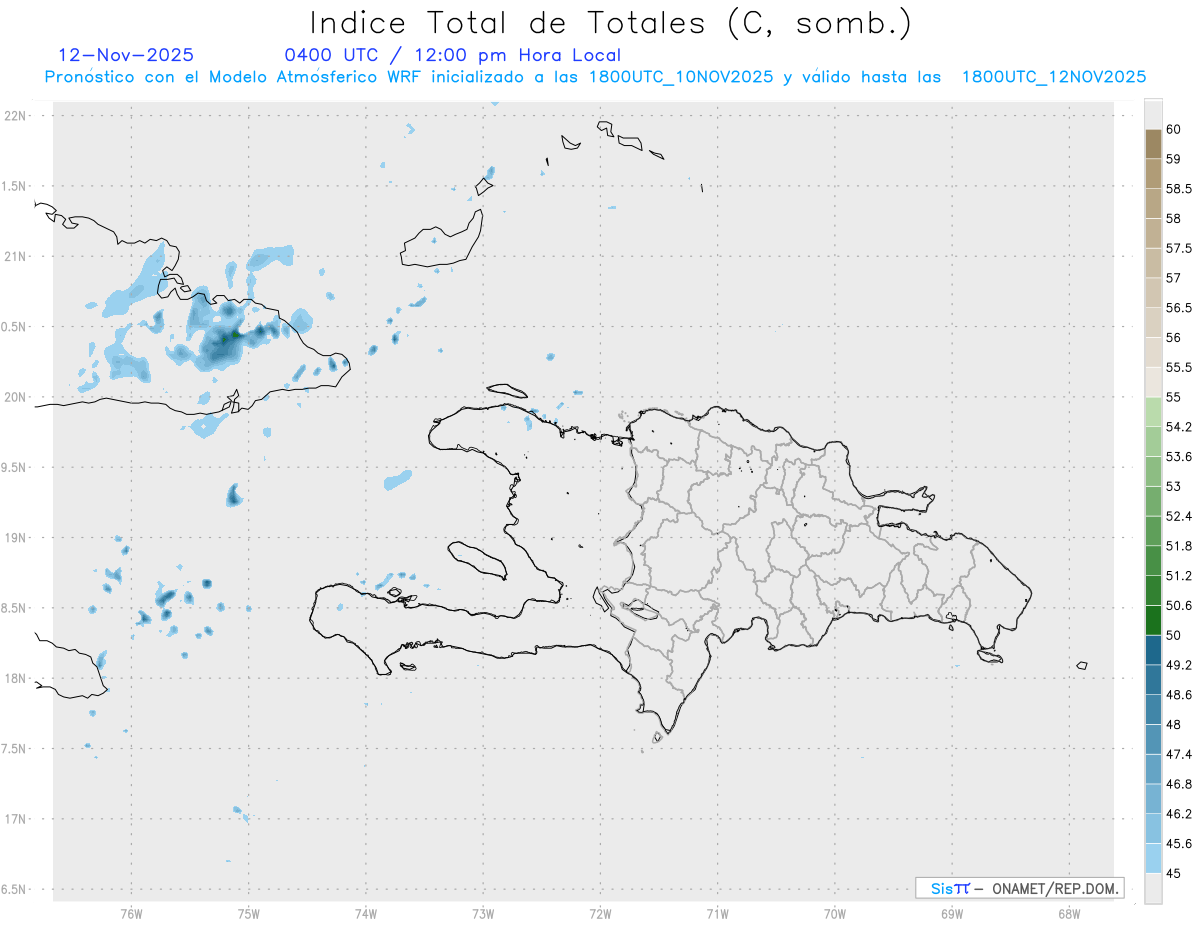Click the colorbar value '52.4'
The image size is (1200, 927).
[1178, 516]
